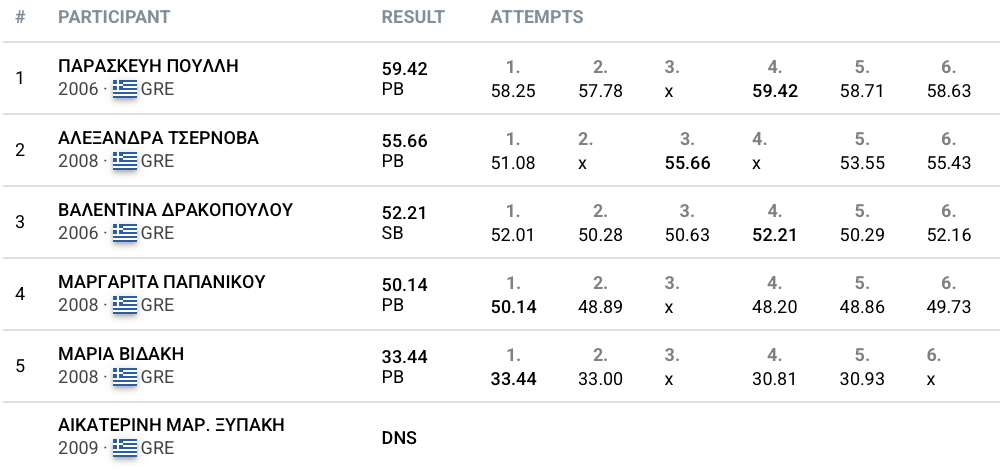Viewport: 1000px width, 470px height.
Task: Open participant ΠΑΡΑΣΚΕΥΗ ΠΟΥΛΛΗ profile
Action: tap(148, 66)
